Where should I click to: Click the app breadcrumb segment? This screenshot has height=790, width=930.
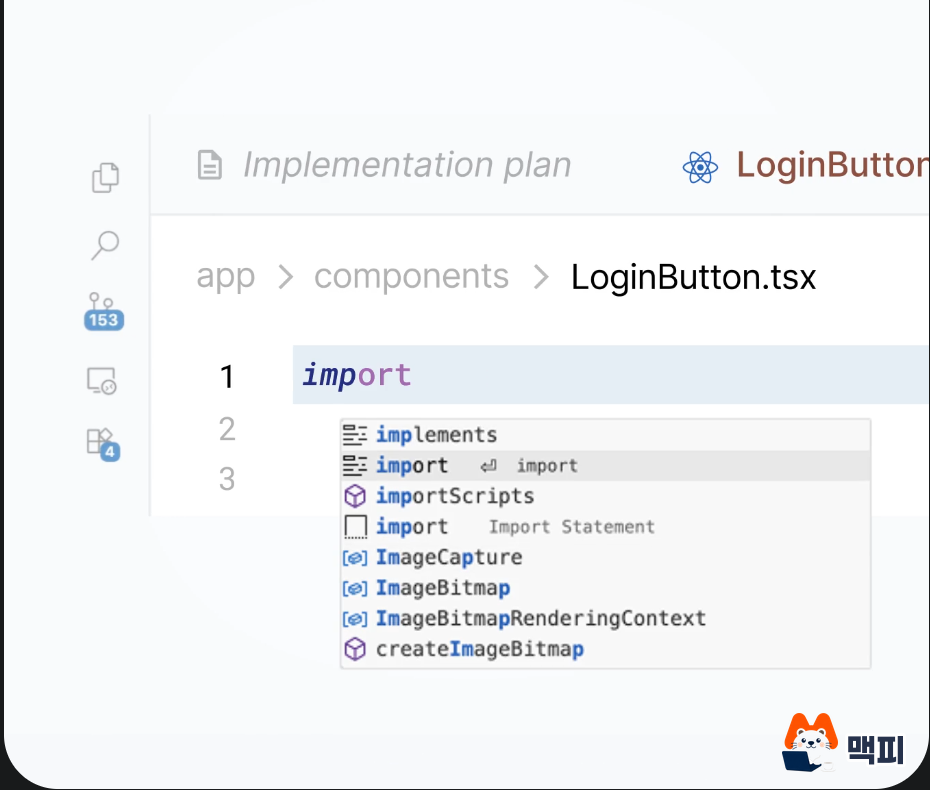226,276
